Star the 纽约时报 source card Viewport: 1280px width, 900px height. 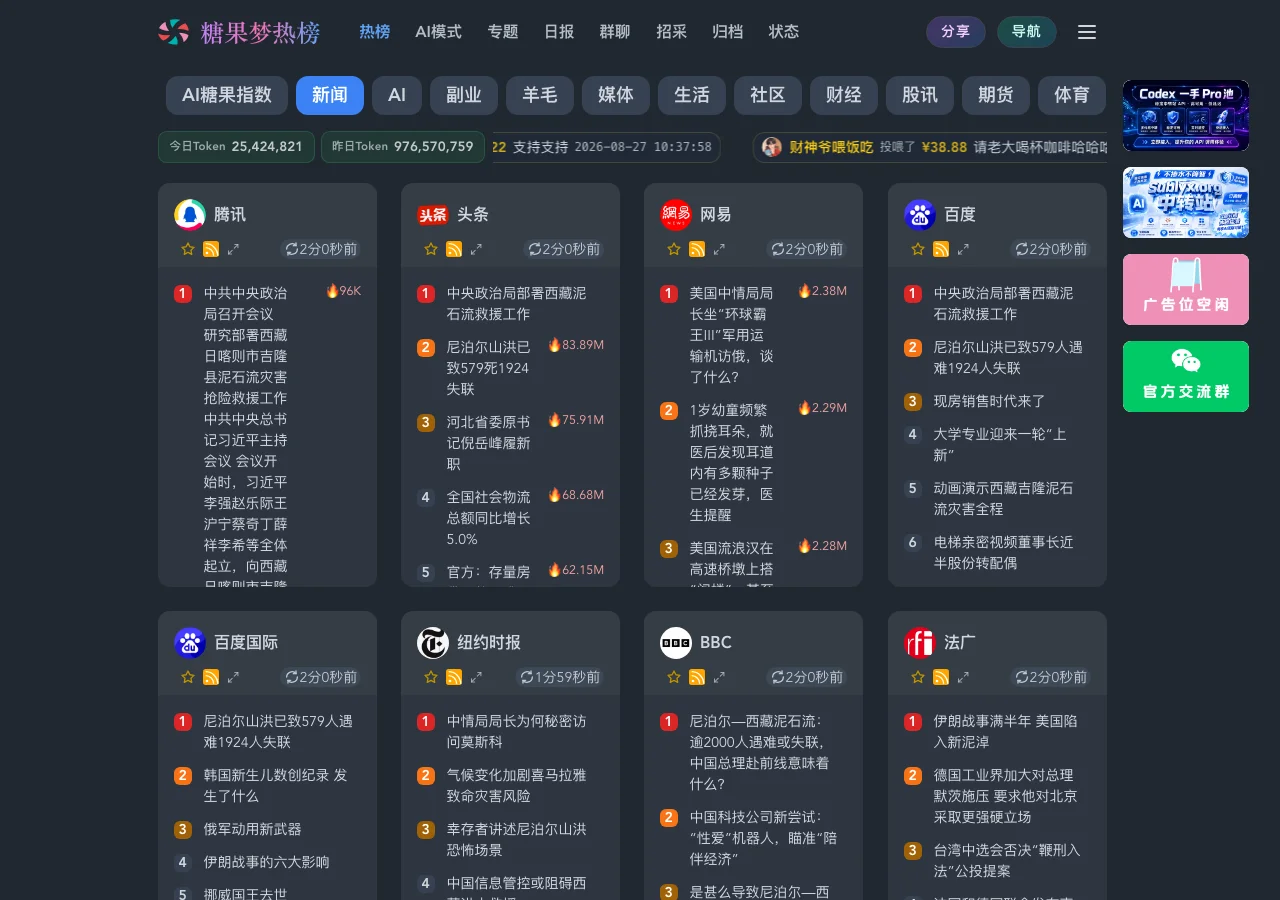[431, 677]
